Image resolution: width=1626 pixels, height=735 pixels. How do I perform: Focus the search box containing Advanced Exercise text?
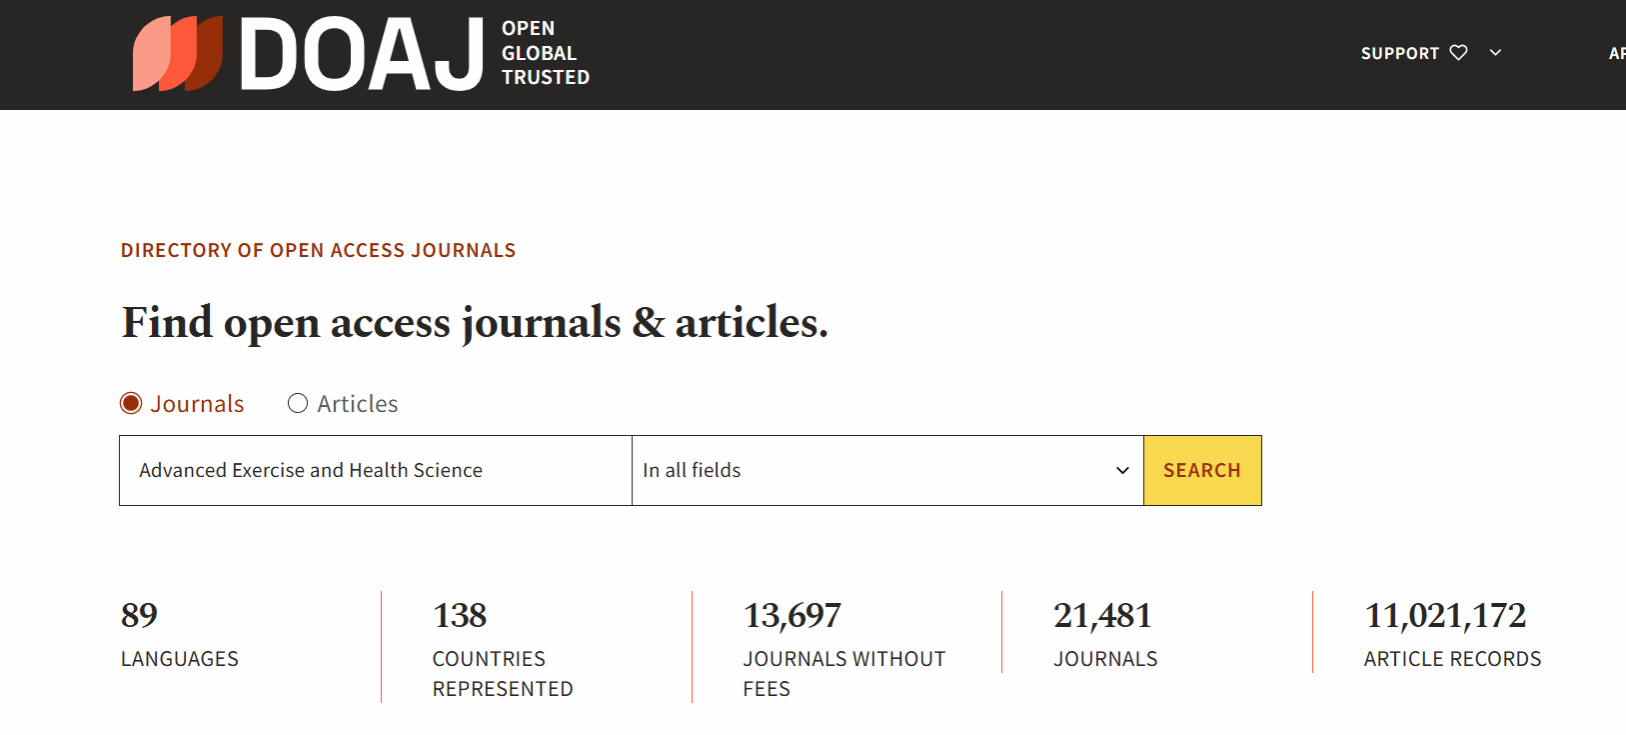pyautogui.click(x=375, y=470)
